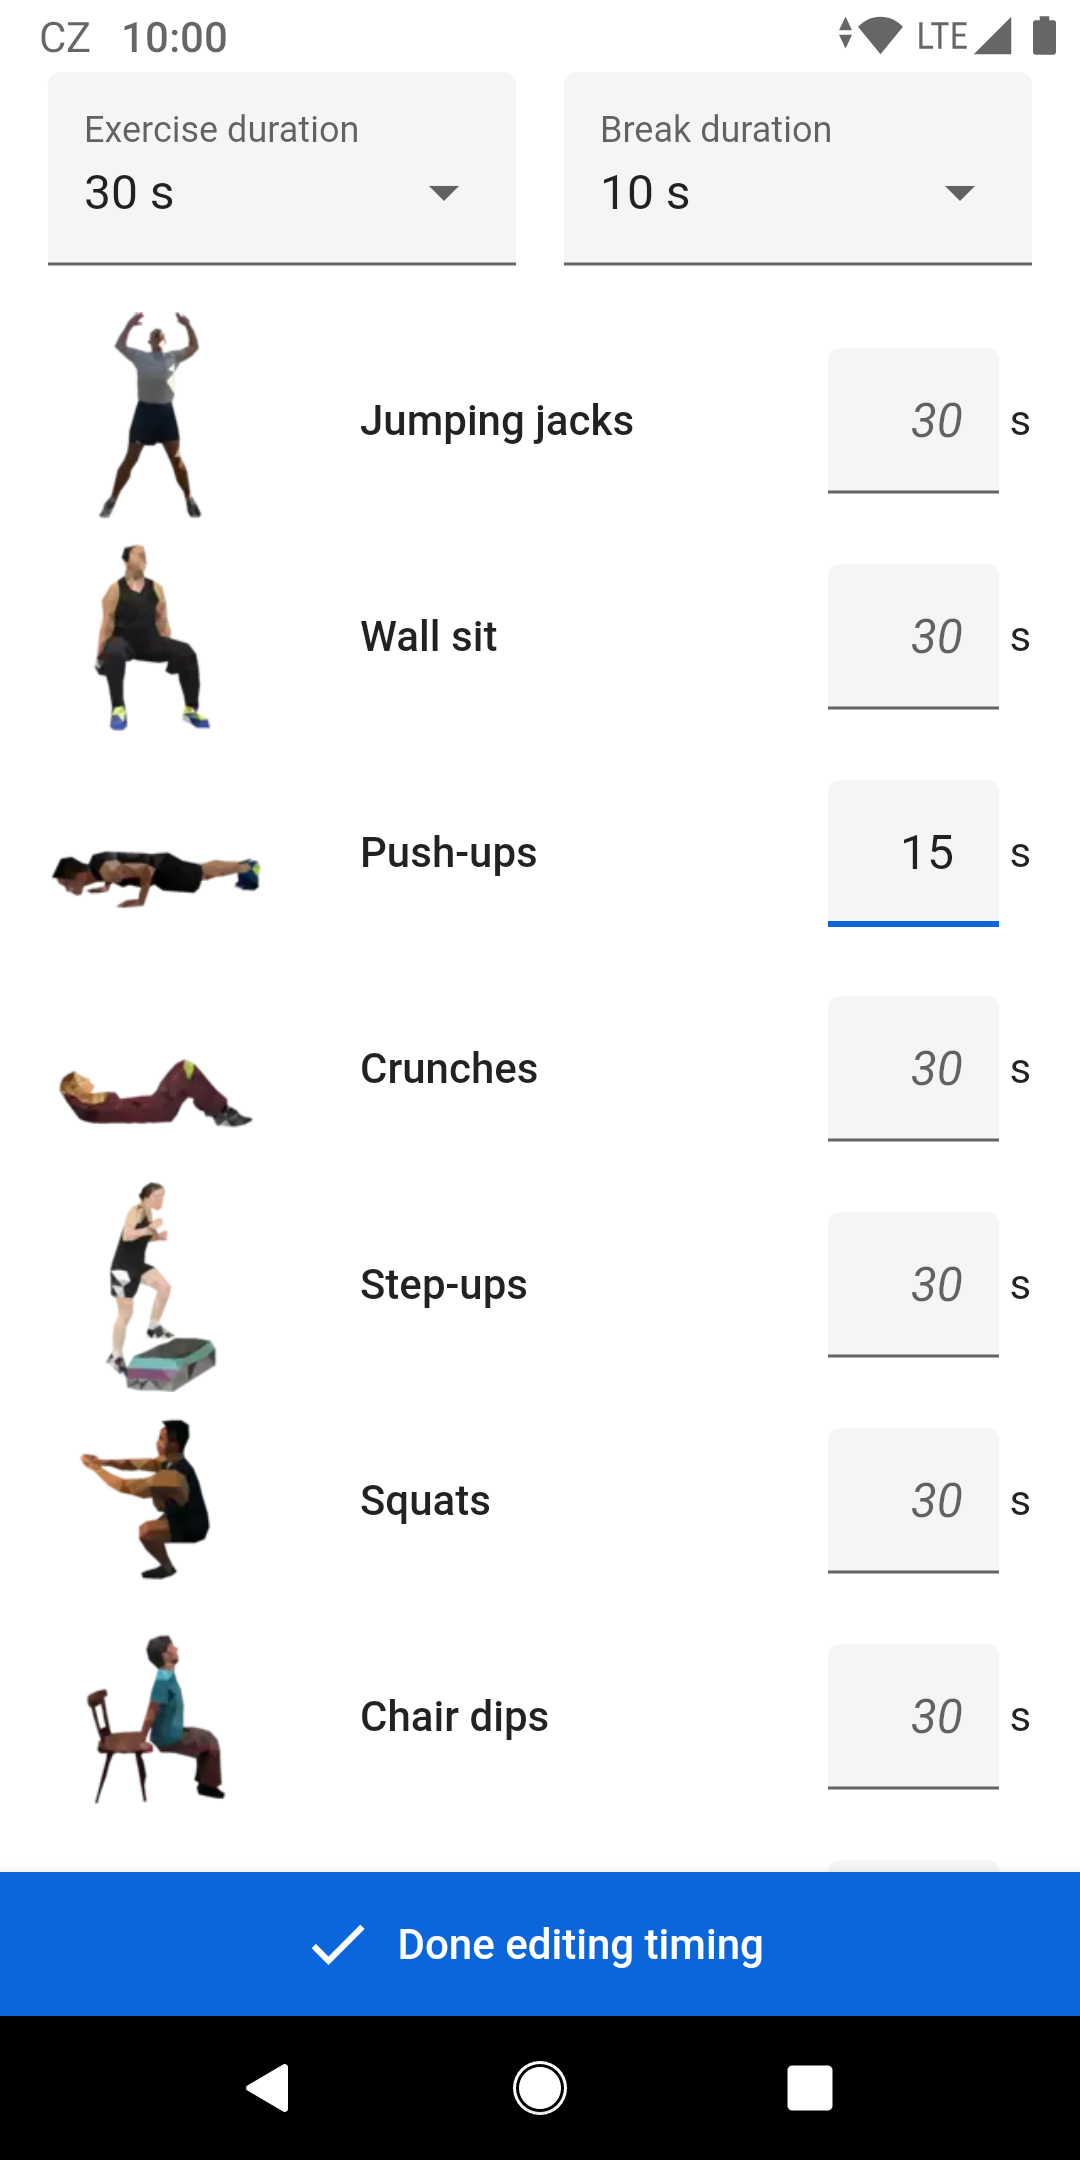Edit the Wall sit duration field
The image size is (1080, 2160).
[x=913, y=636]
